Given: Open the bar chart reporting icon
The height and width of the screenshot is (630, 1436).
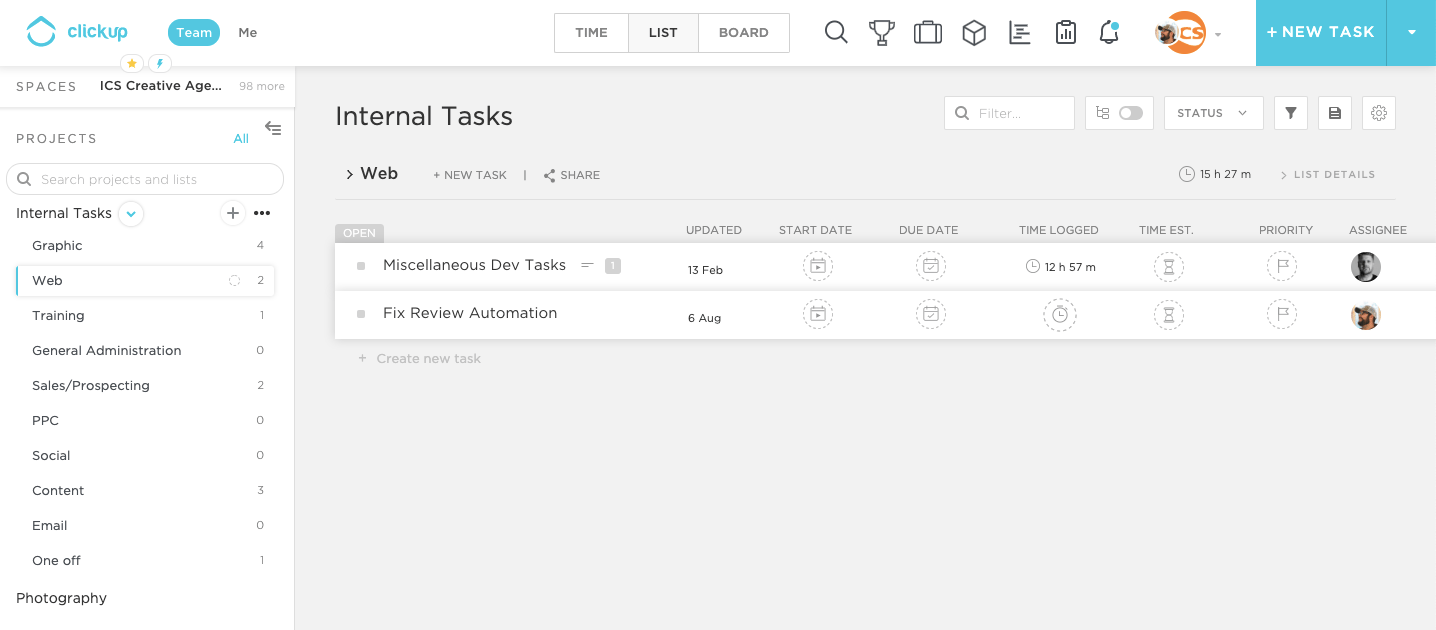Looking at the screenshot, I should pyautogui.click(x=1020, y=32).
